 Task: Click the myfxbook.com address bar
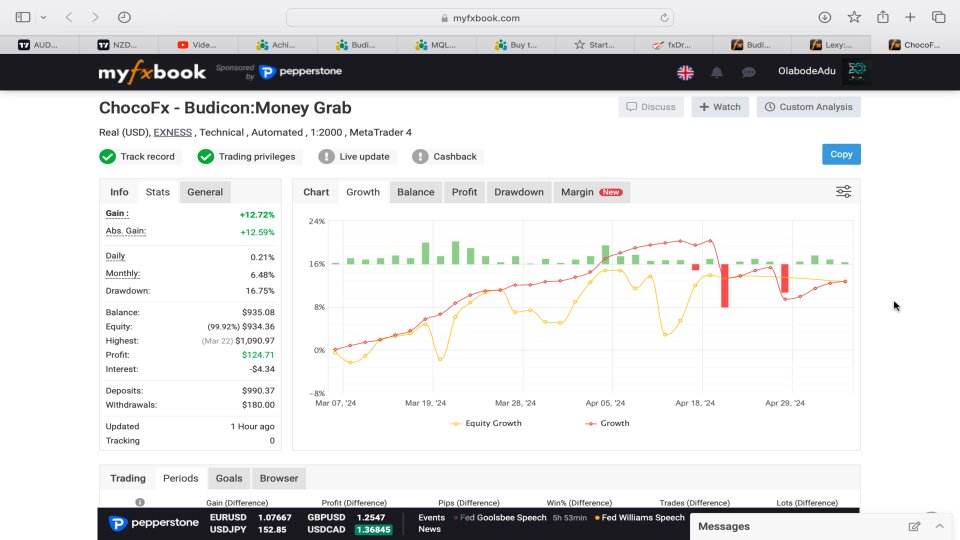(479, 18)
